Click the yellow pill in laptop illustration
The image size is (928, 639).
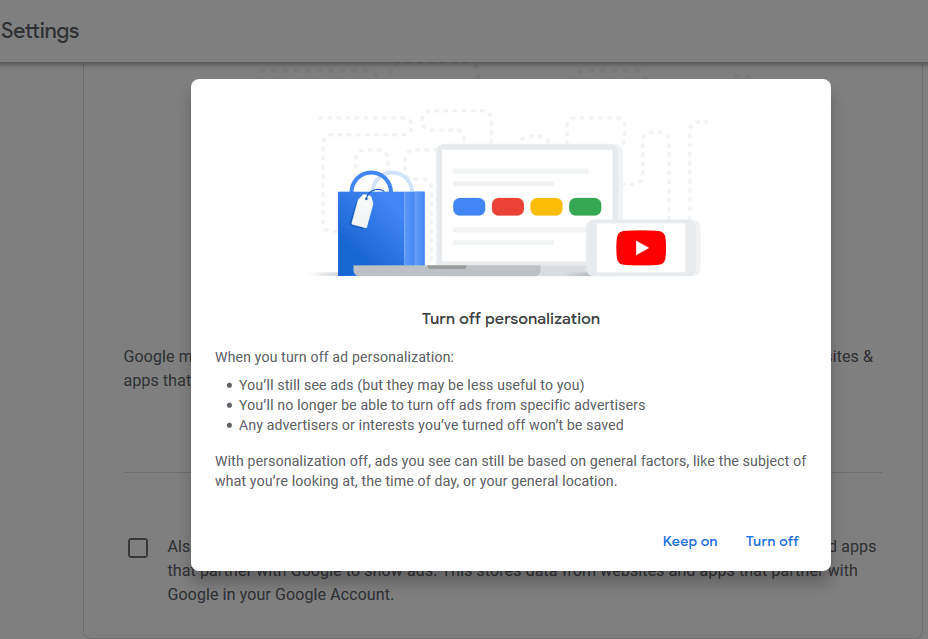click(x=546, y=207)
